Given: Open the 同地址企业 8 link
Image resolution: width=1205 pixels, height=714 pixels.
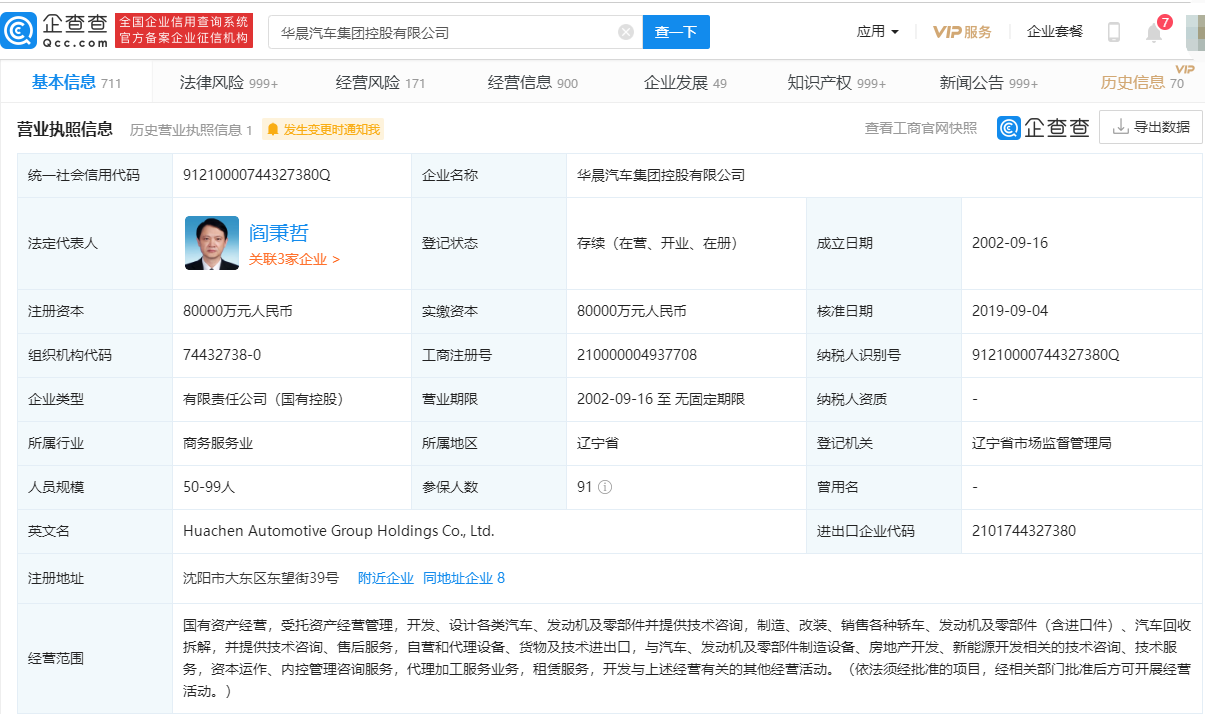Looking at the screenshot, I should pyautogui.click(x=464, y=578).
